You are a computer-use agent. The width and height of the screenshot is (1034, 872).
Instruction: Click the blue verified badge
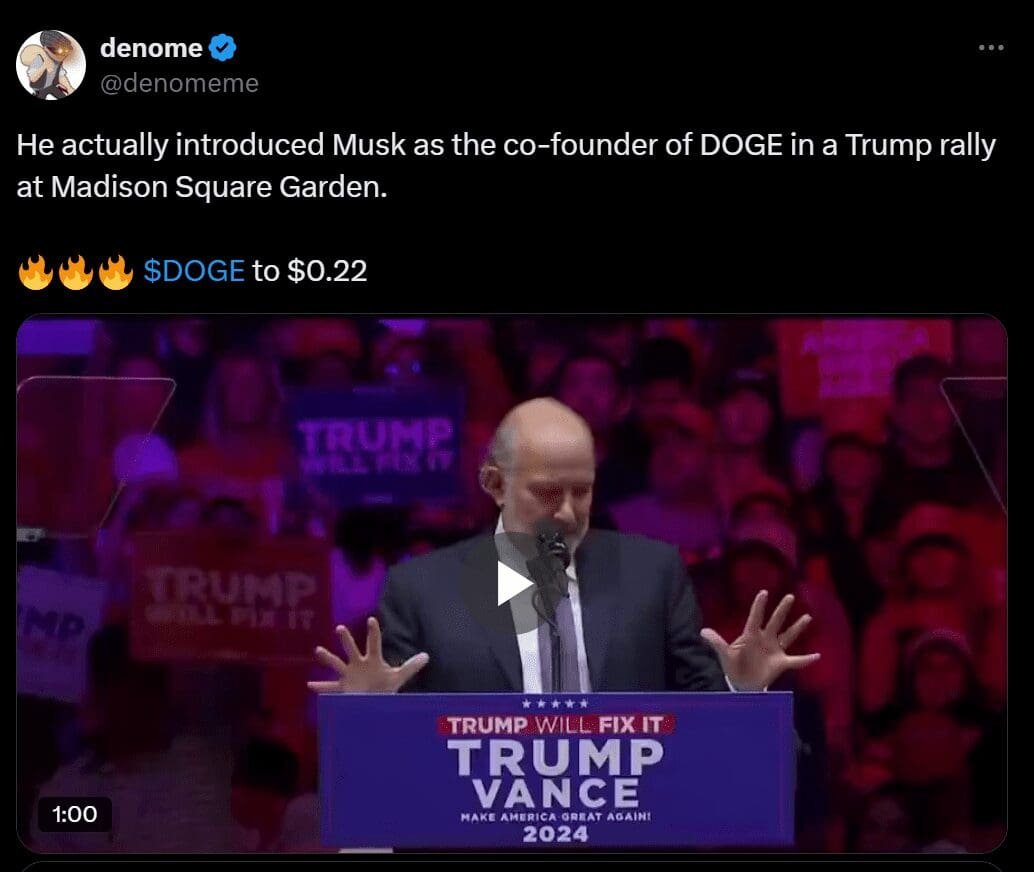[222, 47]
